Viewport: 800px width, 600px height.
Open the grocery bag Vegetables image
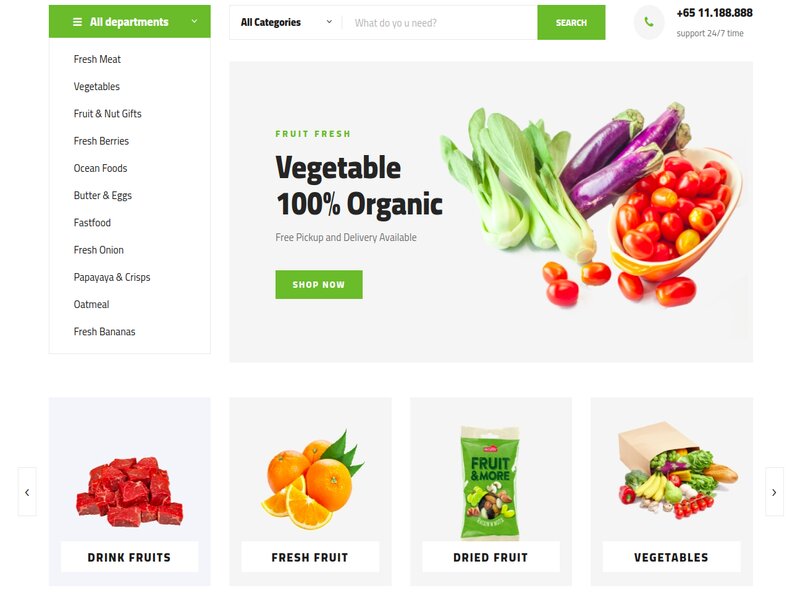tap(678, 469)
